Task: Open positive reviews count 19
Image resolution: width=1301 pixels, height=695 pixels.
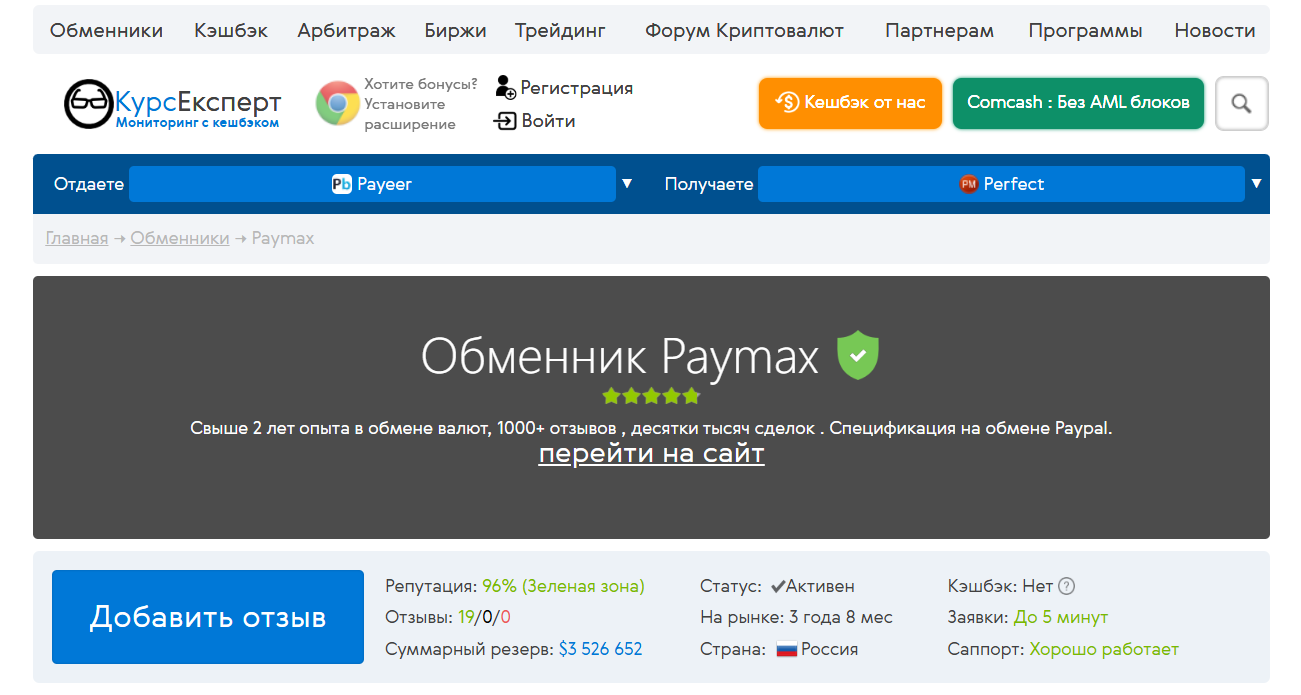Action: tap(466, 617)
